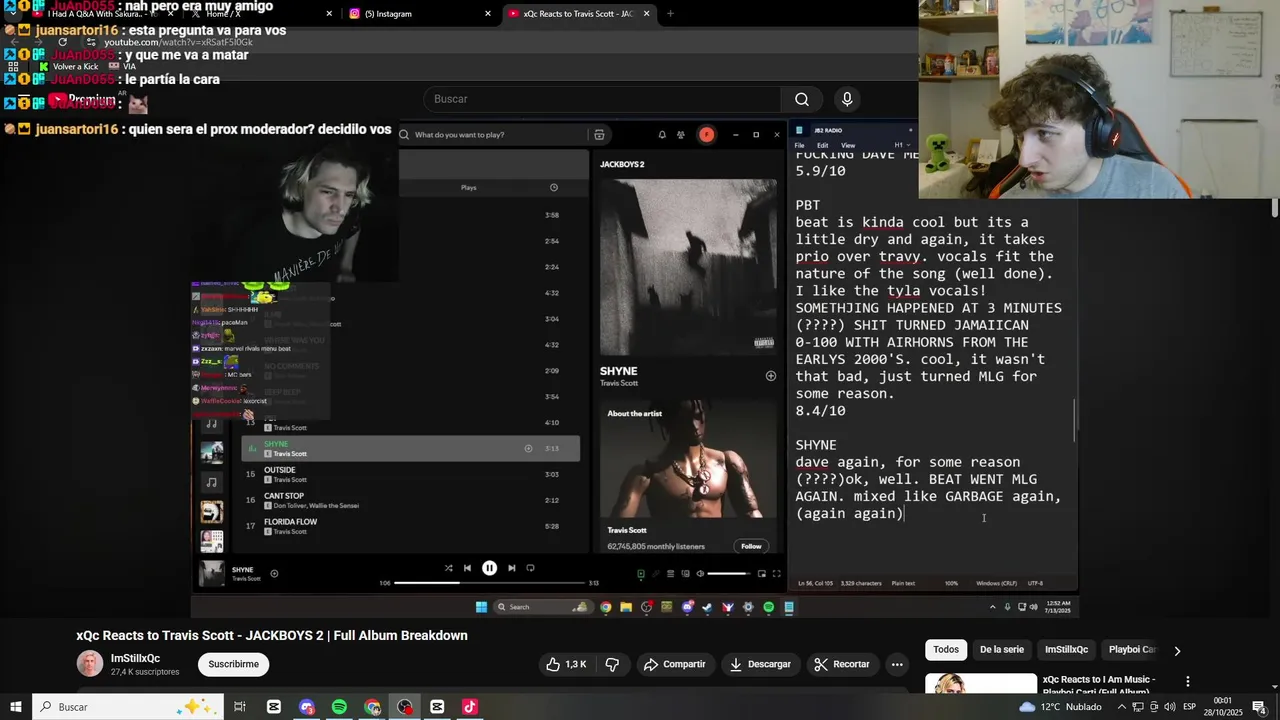Open the Windows Start menu
Image resolution: width=1280 pixels, height=720 pixels.
tap(16, 707)
